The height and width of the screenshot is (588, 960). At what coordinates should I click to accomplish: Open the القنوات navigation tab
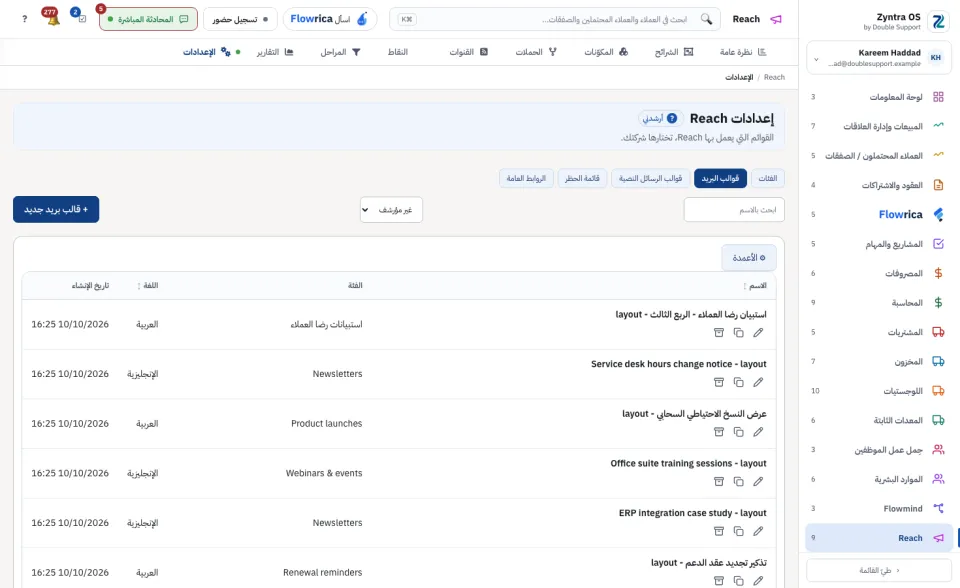[x=468, y=52]
